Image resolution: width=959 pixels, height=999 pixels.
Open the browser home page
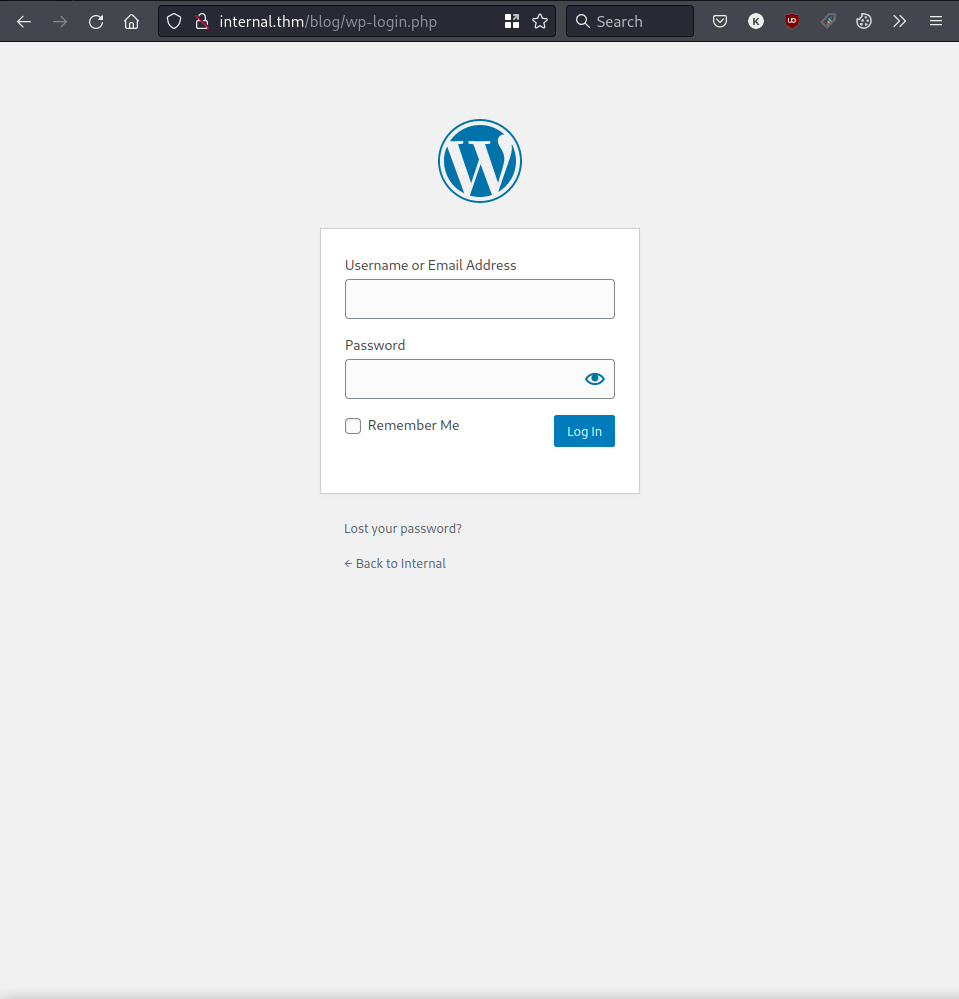(x=131, y=22)
